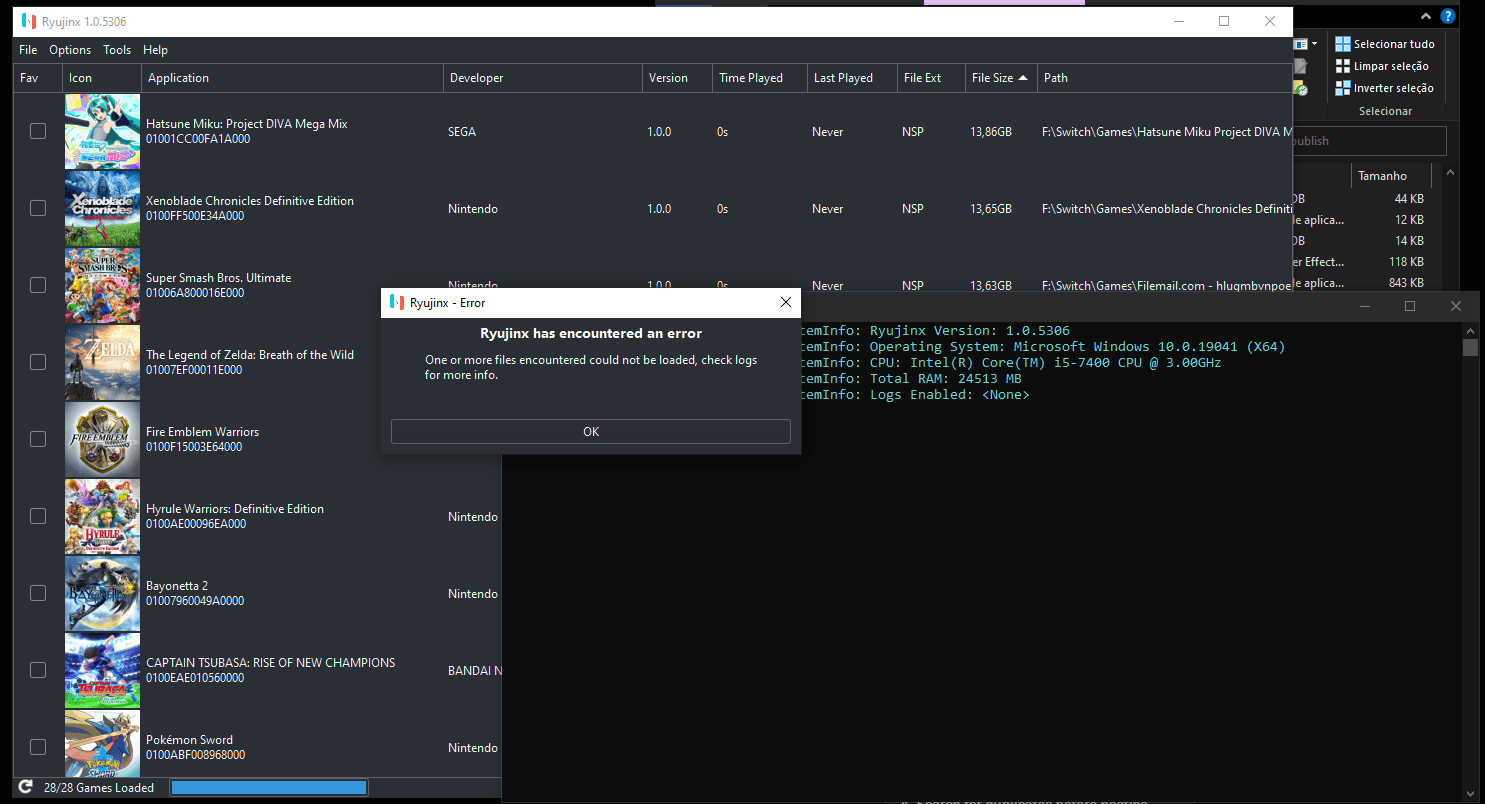Sort by the Last Played column header
Image resolution: width=1485 pixels, height=804 pixels.
[852, 78]
